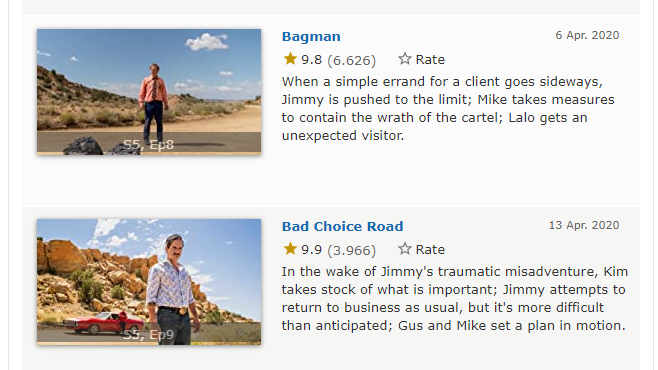The image size is (658, 370).
Task: Click the Bad Choice Road plot description text
Action: 455,299
